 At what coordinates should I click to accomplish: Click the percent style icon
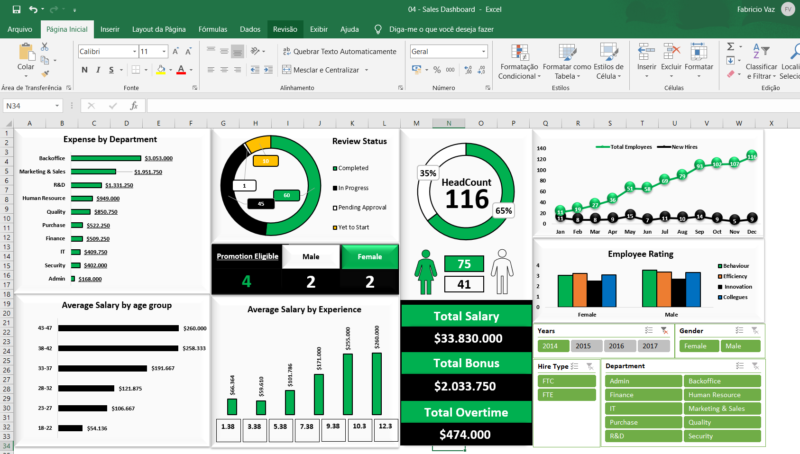(437, 70)
